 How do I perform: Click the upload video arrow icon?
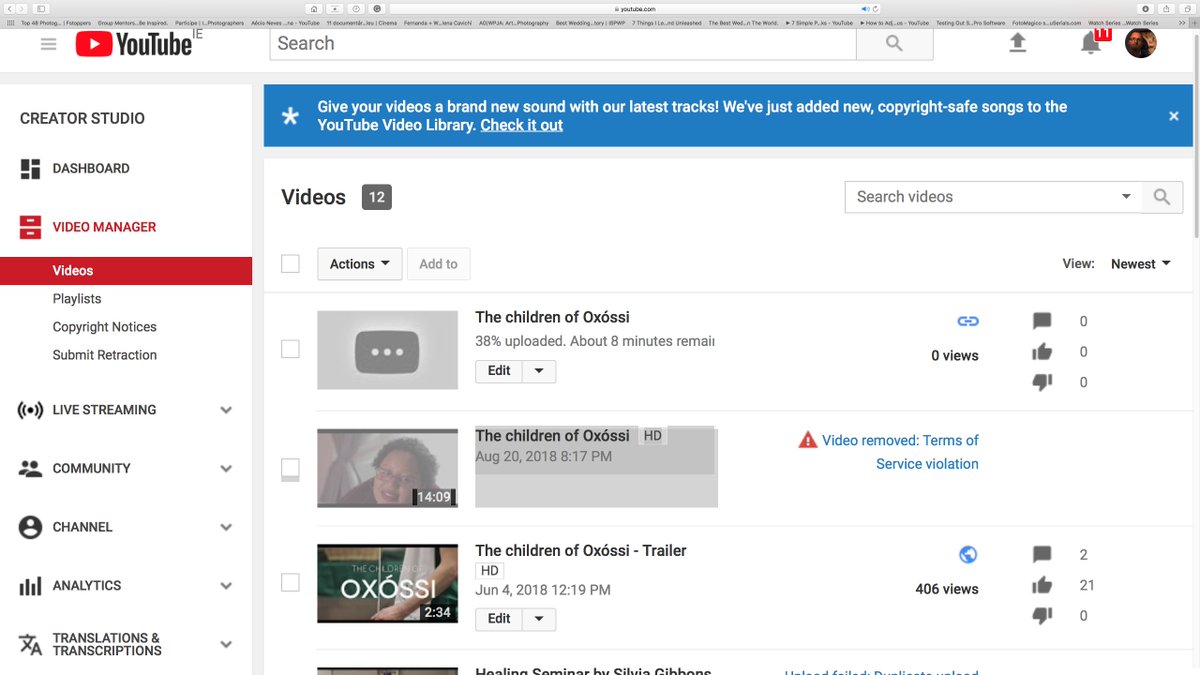(x=1017, y=43)
